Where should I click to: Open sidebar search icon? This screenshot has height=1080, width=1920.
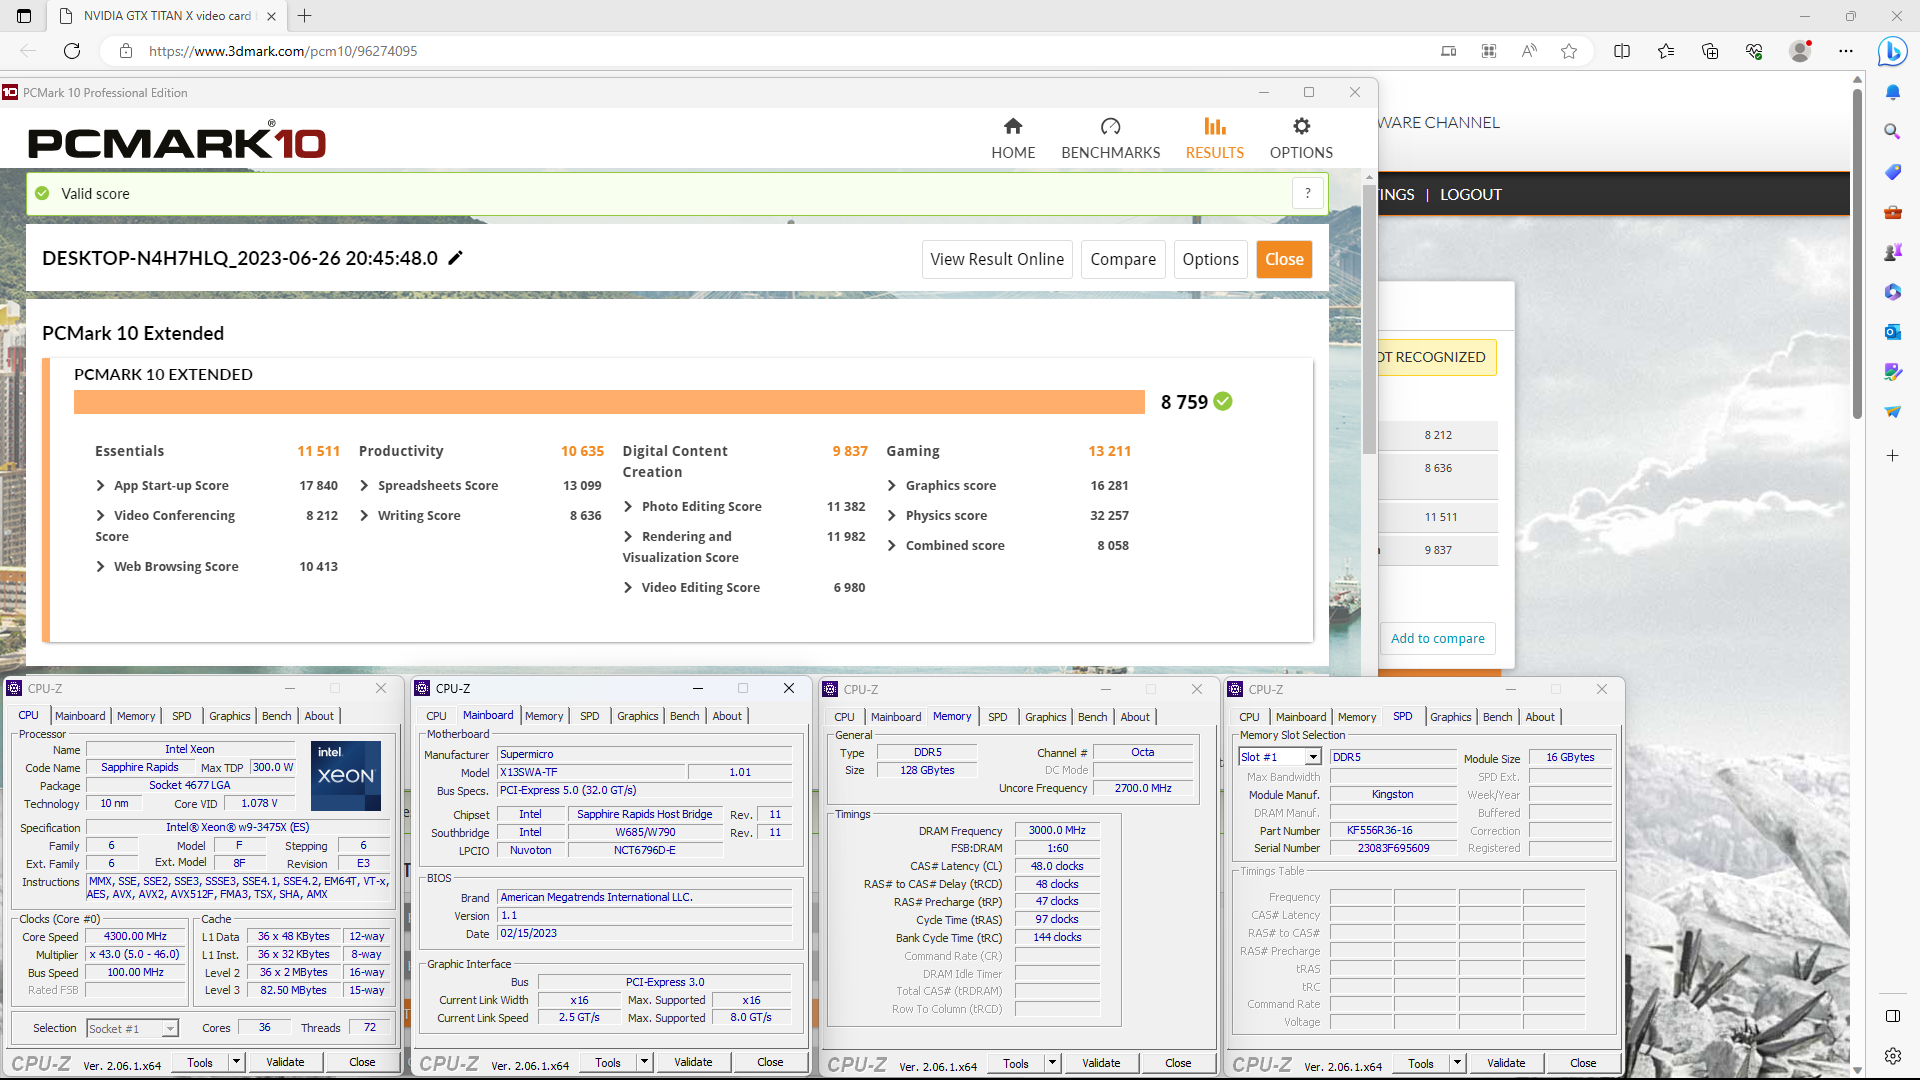coord(1892,132)
